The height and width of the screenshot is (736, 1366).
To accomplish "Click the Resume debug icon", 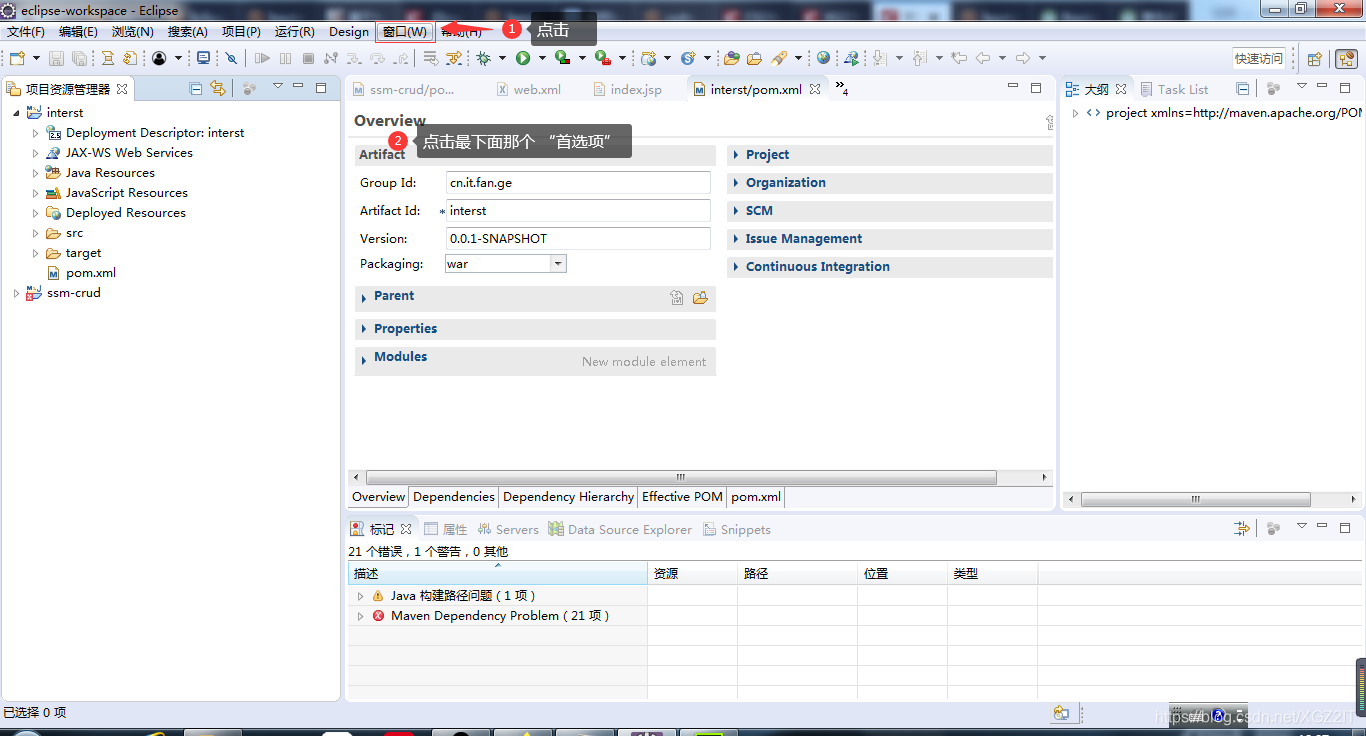I will [x=262, y=59].
